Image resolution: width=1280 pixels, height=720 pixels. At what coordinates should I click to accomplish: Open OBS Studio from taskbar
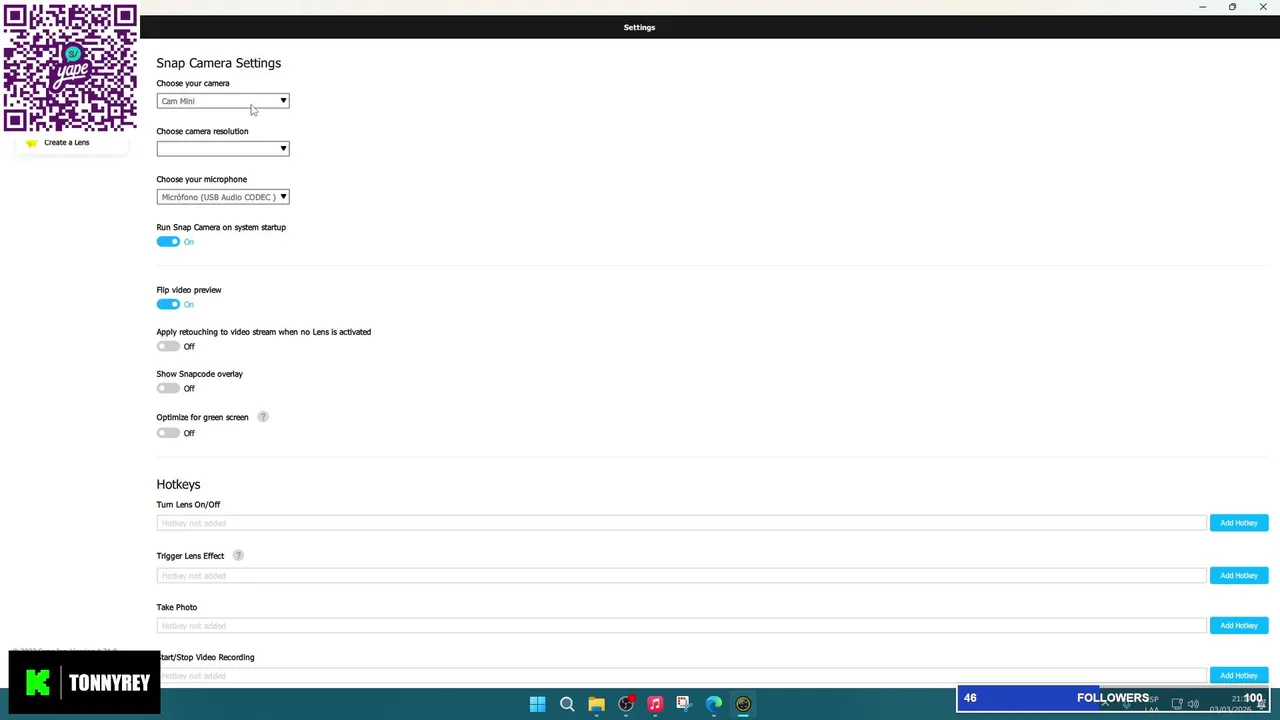coord(626,704)
